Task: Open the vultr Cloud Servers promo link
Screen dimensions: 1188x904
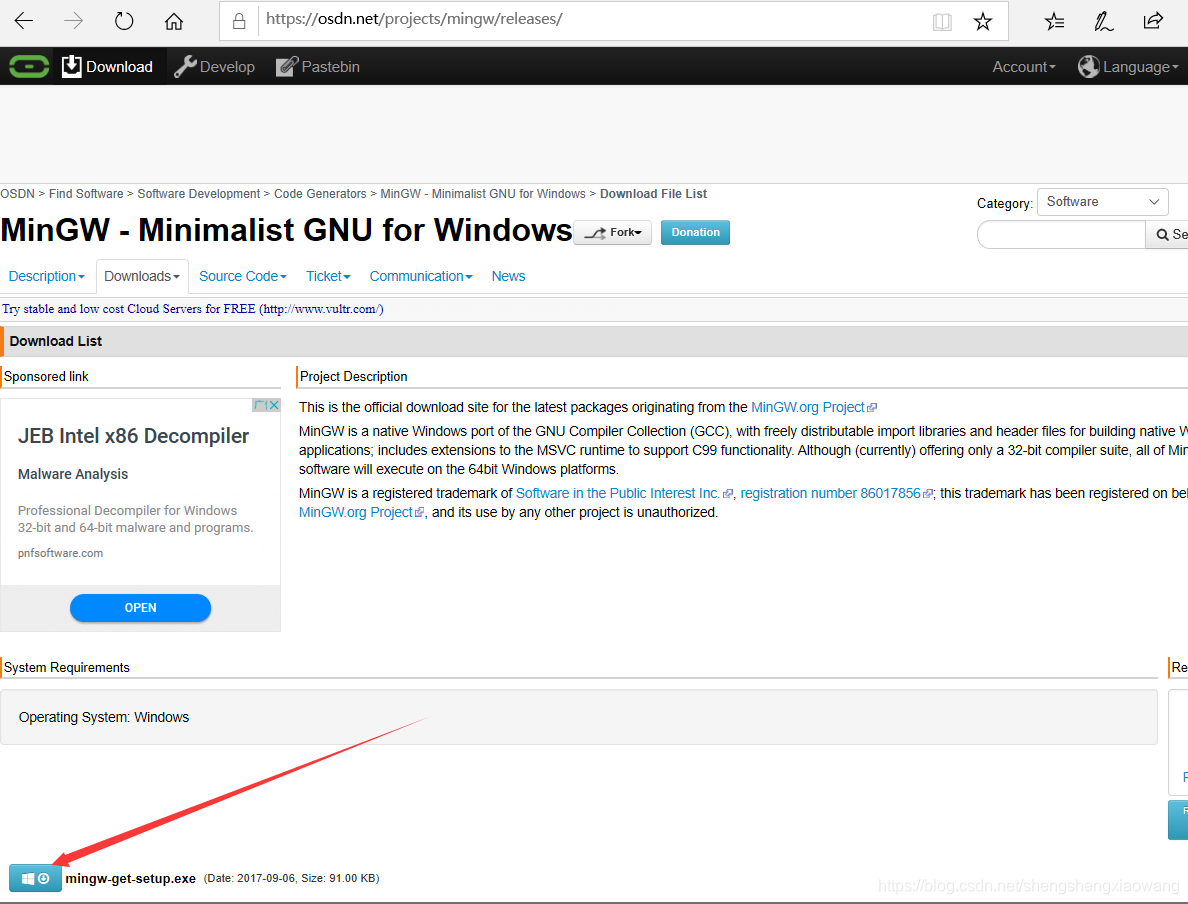Action: (192, 309)
